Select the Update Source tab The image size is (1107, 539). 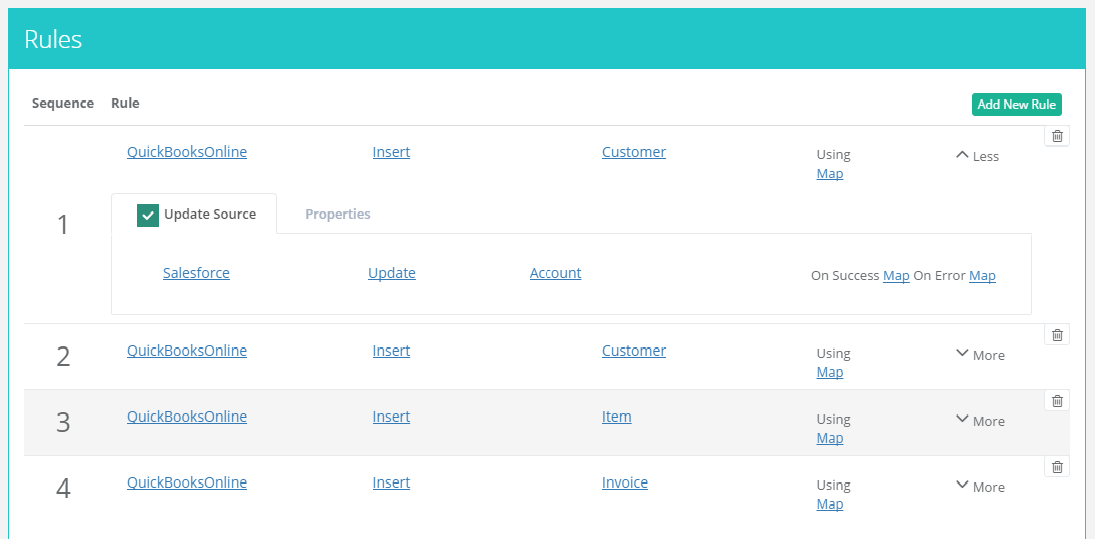point(209,214)
